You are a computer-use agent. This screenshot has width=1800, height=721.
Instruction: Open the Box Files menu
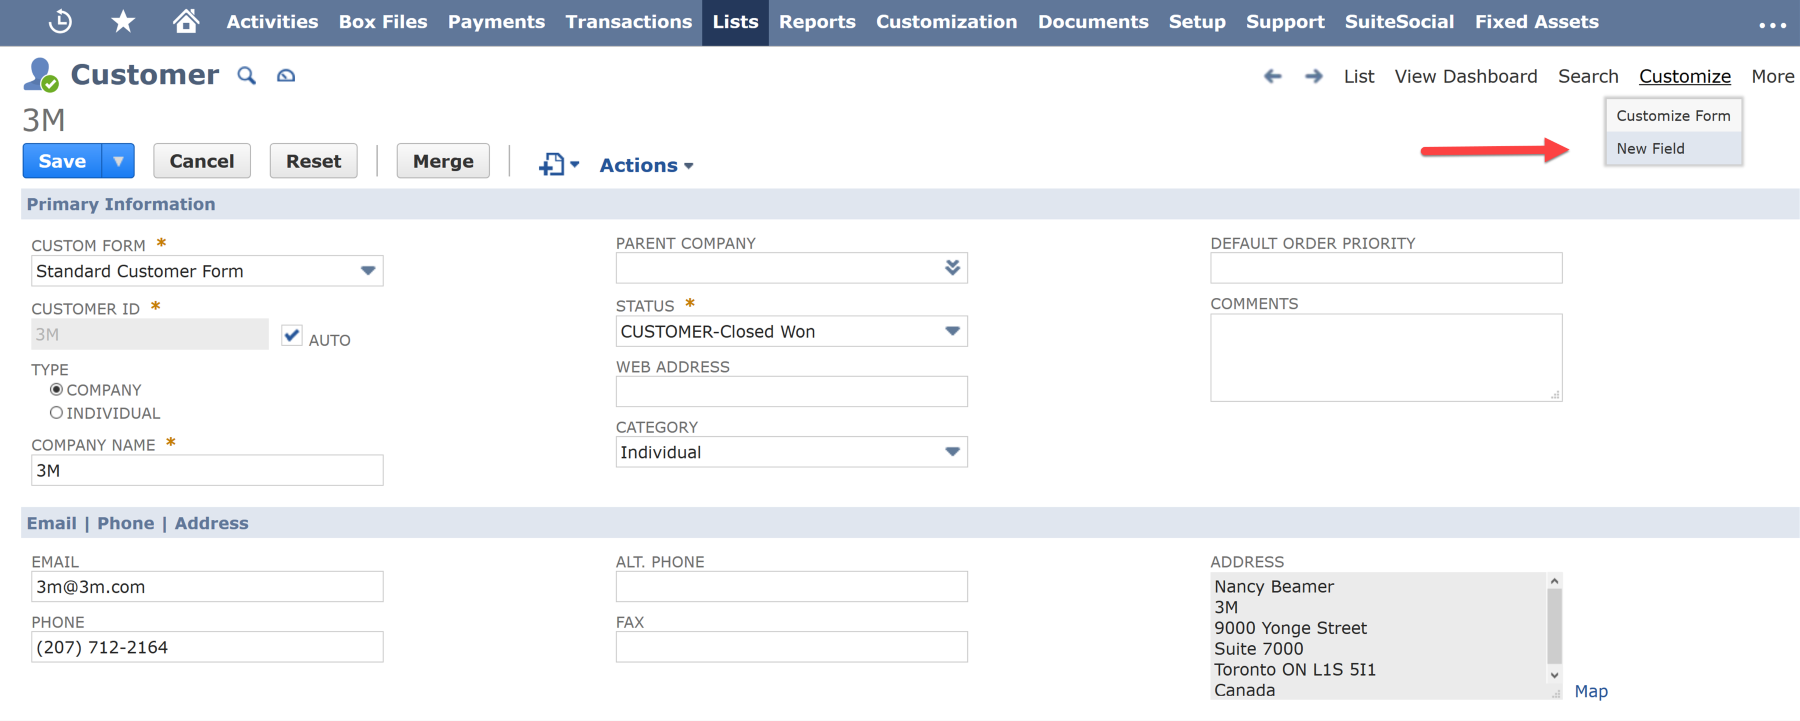click(x=383, y=21)
